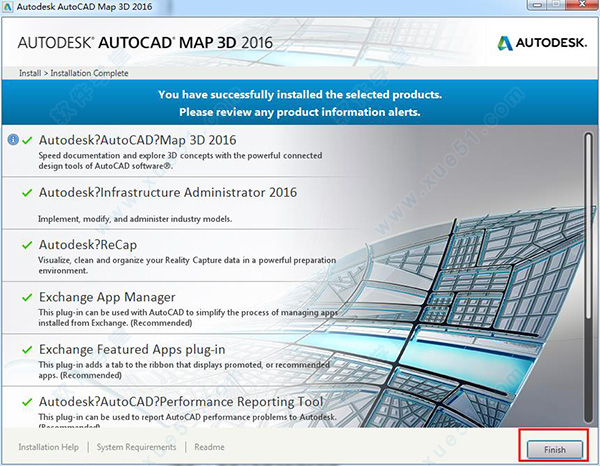Click the AutoCAD app icon in title bar

[x=7, y=7]
